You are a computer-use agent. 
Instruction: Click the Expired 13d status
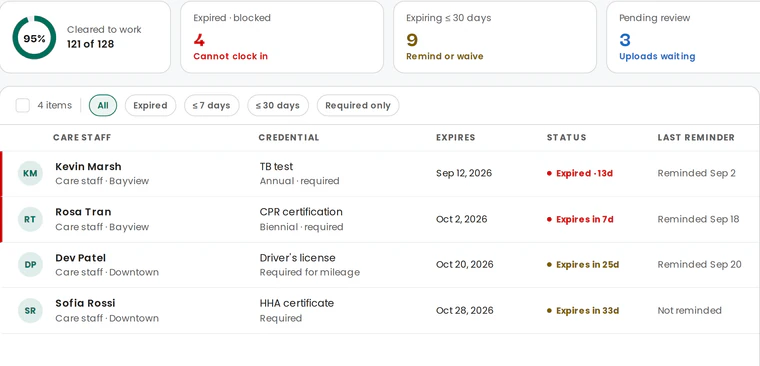coord(580,173)
